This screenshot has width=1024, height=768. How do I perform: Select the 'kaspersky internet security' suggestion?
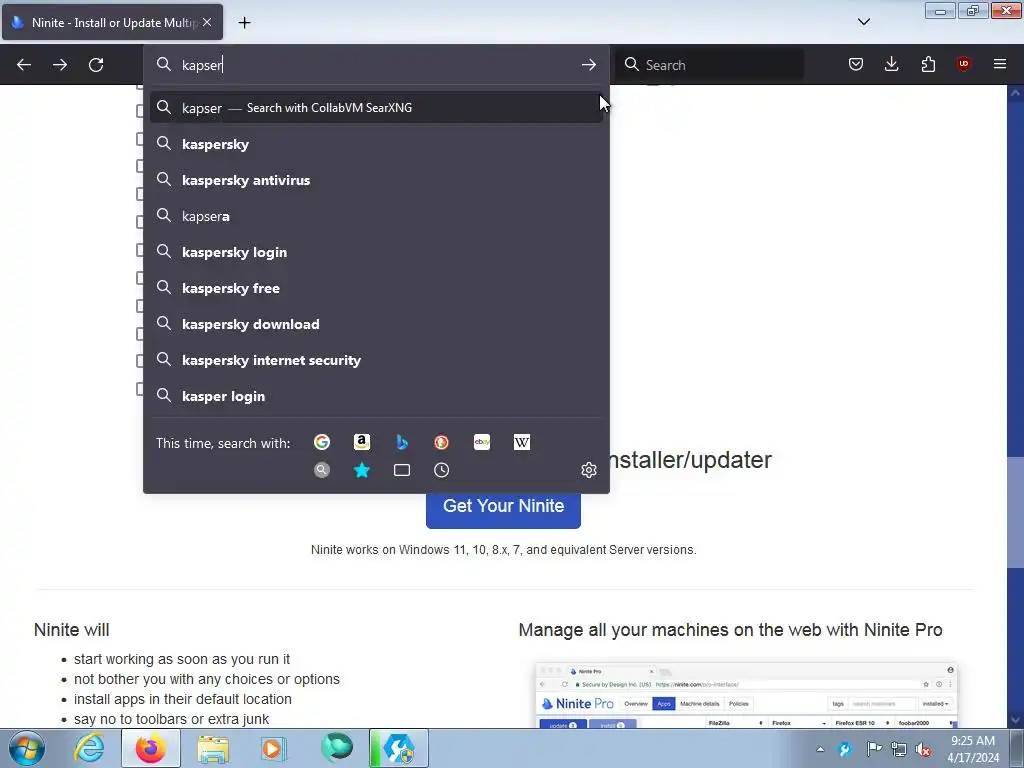(x=376, y=360)
